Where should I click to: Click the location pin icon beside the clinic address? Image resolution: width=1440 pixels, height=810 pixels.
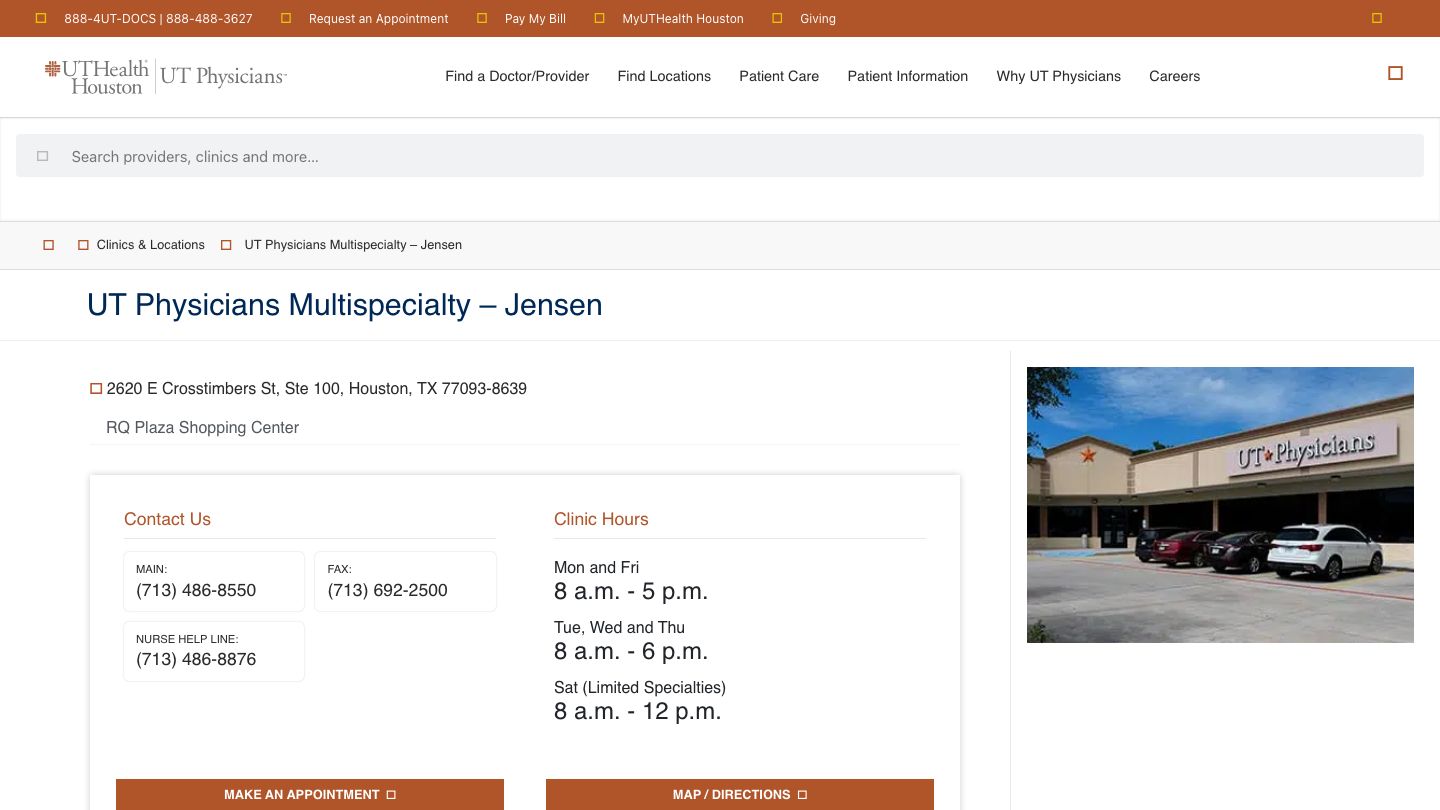[96, 388]
